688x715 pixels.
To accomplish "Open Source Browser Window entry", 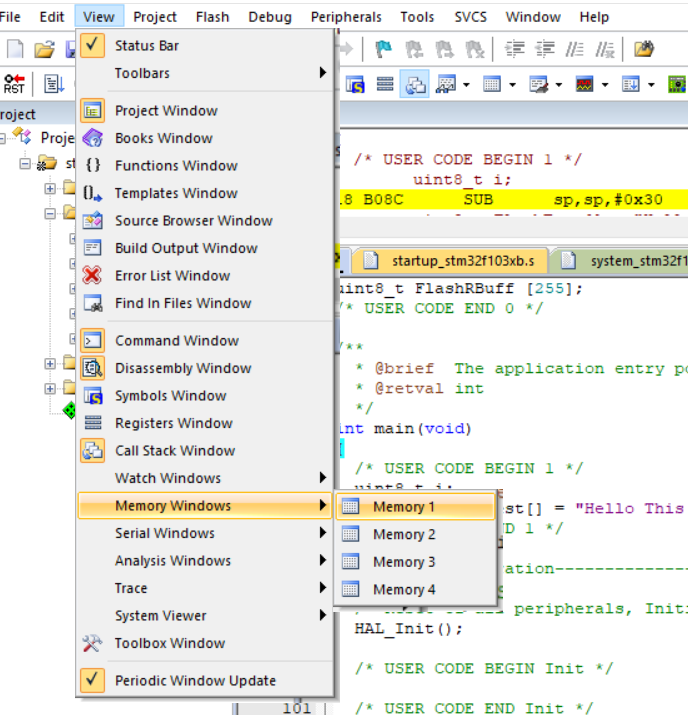I will (205, 221).
